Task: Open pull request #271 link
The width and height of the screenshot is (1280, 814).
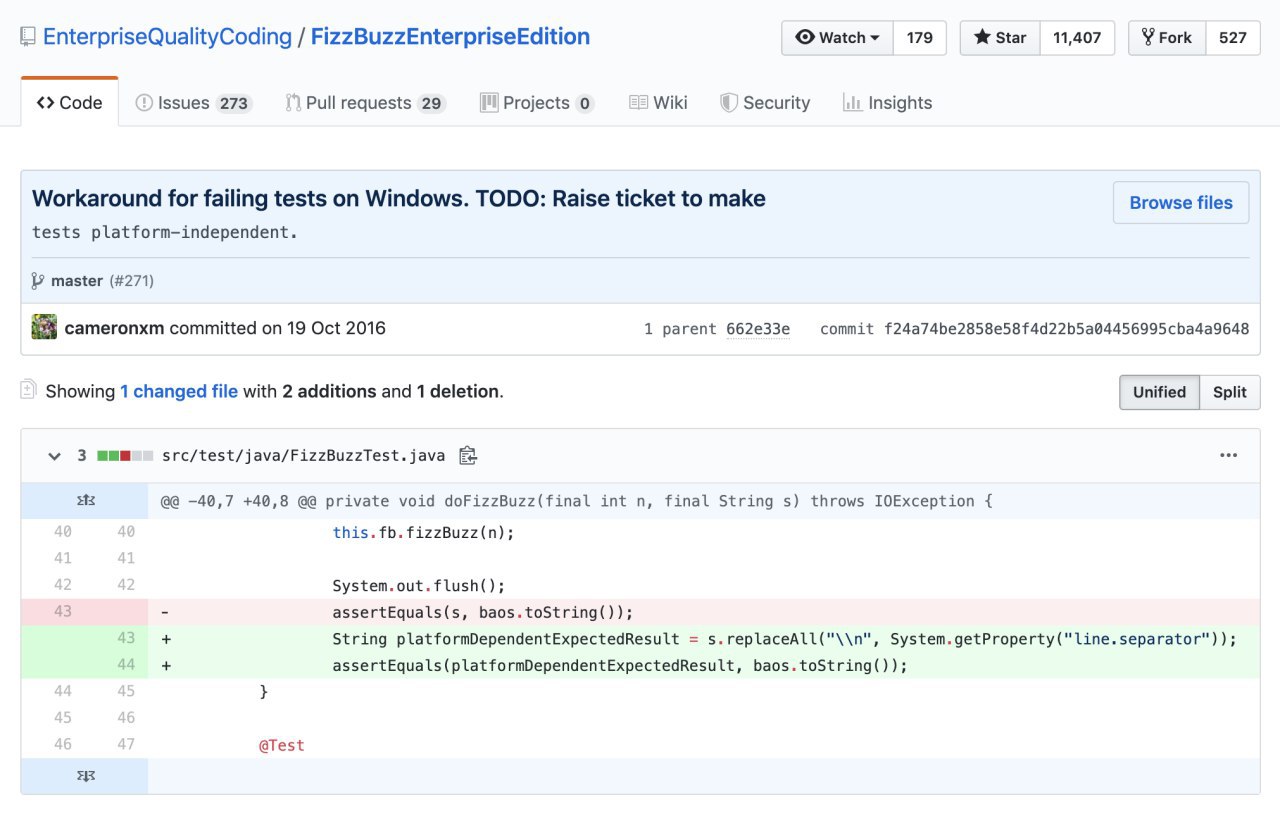Action: [131, 281]
